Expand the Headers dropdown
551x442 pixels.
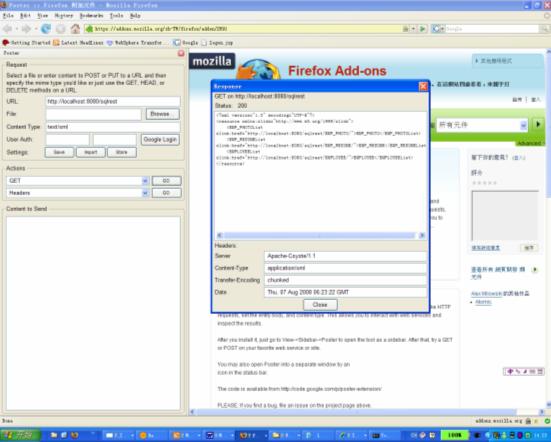(145, 193)
